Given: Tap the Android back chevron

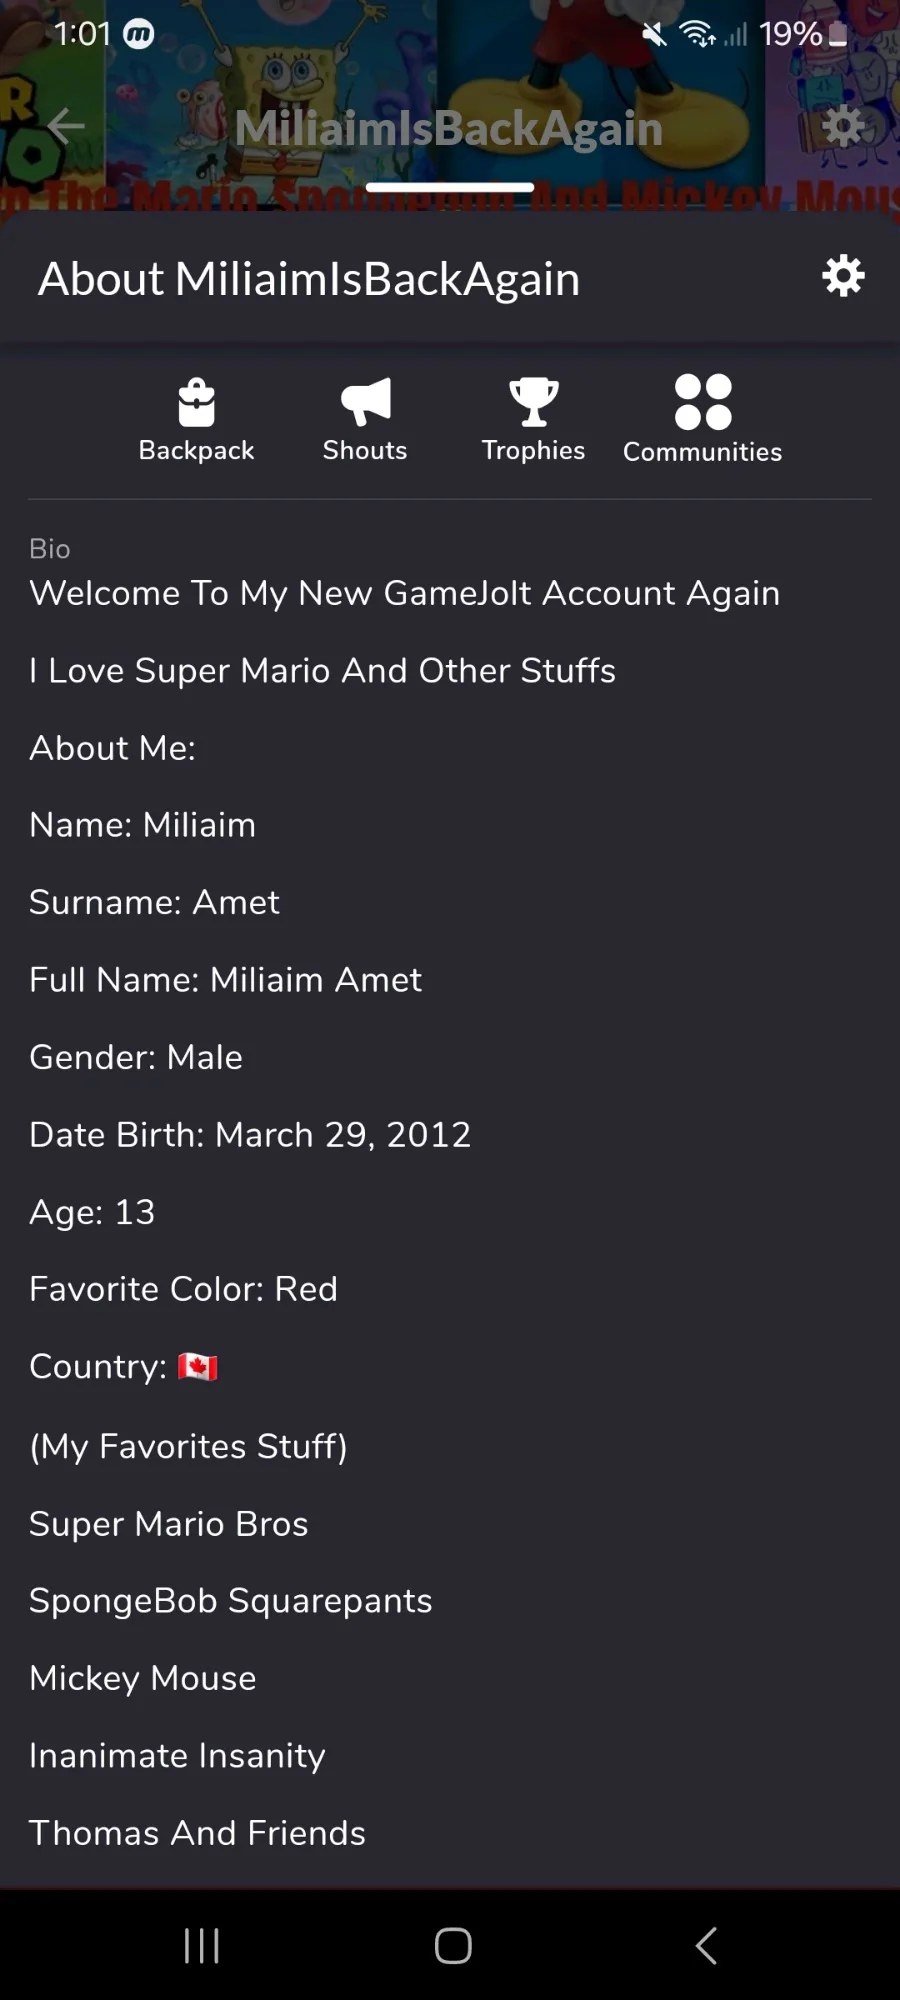Looking at the screenshot, I should click(x=705, y=1946).
